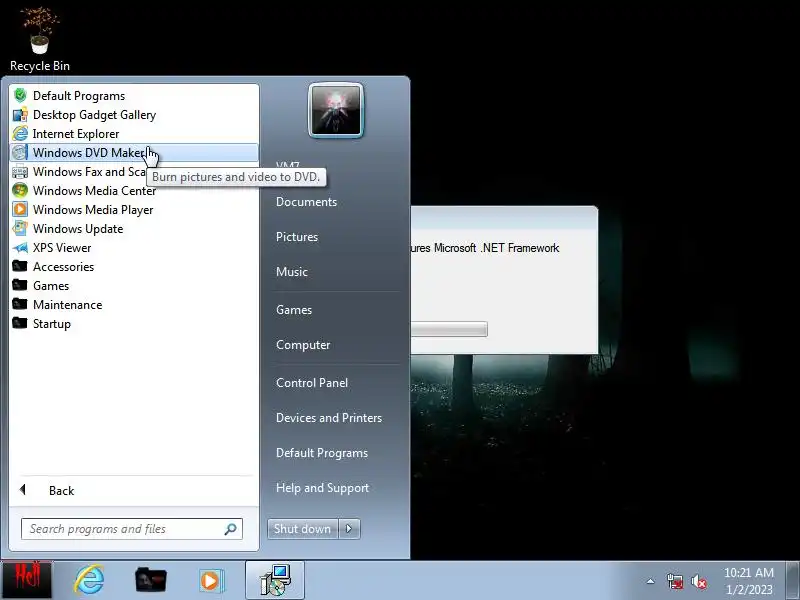Click the installer icon on the taskbar
This screenshot has height=600, width=800.
click(x=276, y=580)
